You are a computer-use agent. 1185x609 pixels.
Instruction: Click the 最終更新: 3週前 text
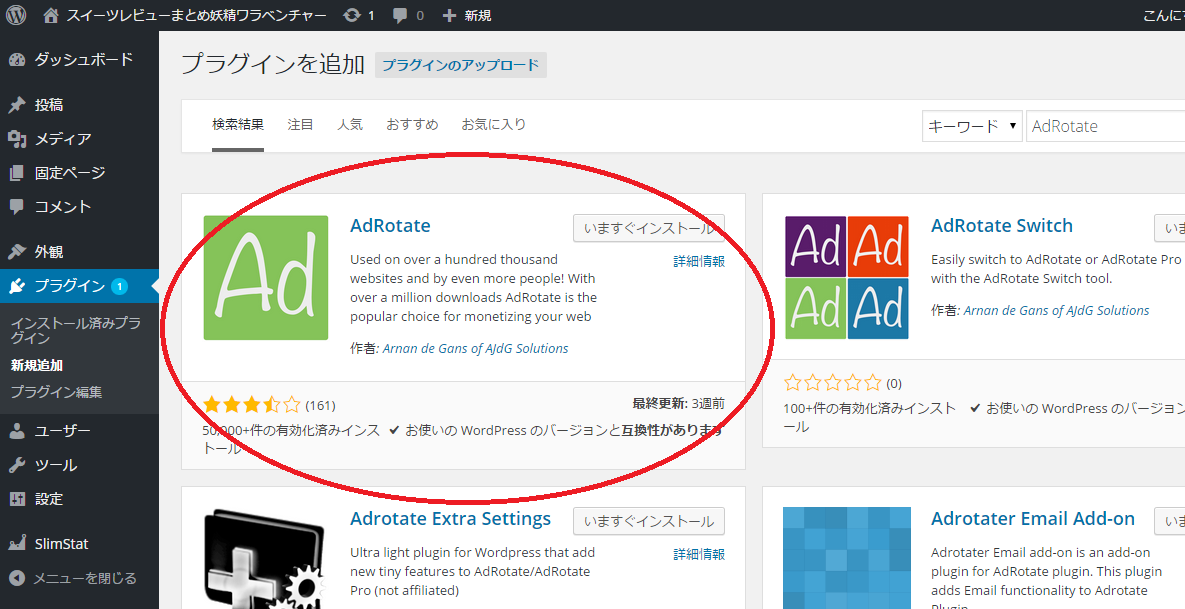click(679, 403)
